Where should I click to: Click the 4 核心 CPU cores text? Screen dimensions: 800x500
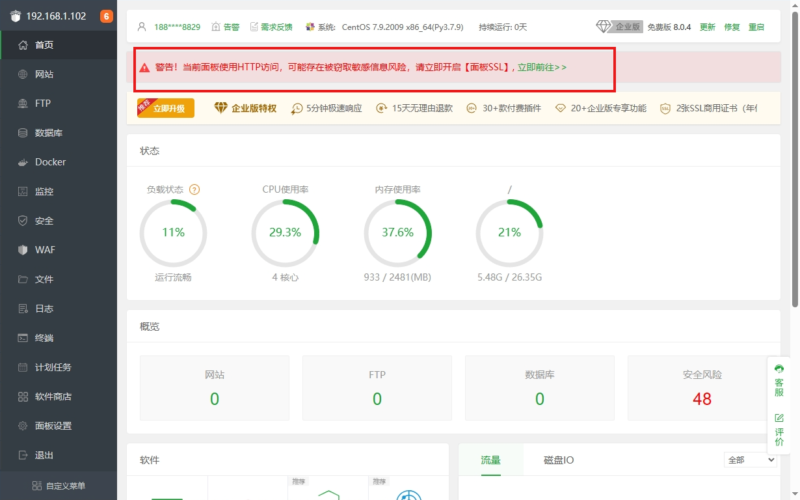(285, 278)
